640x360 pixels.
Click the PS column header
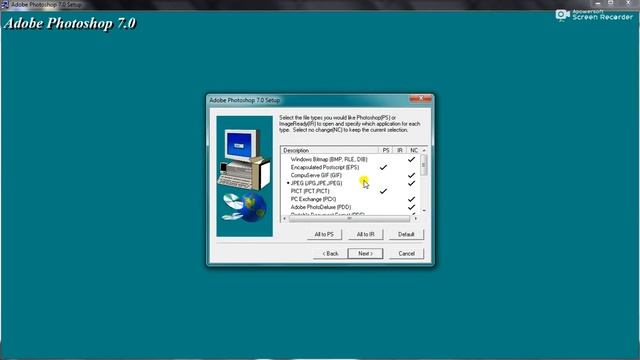coord(386,150)
